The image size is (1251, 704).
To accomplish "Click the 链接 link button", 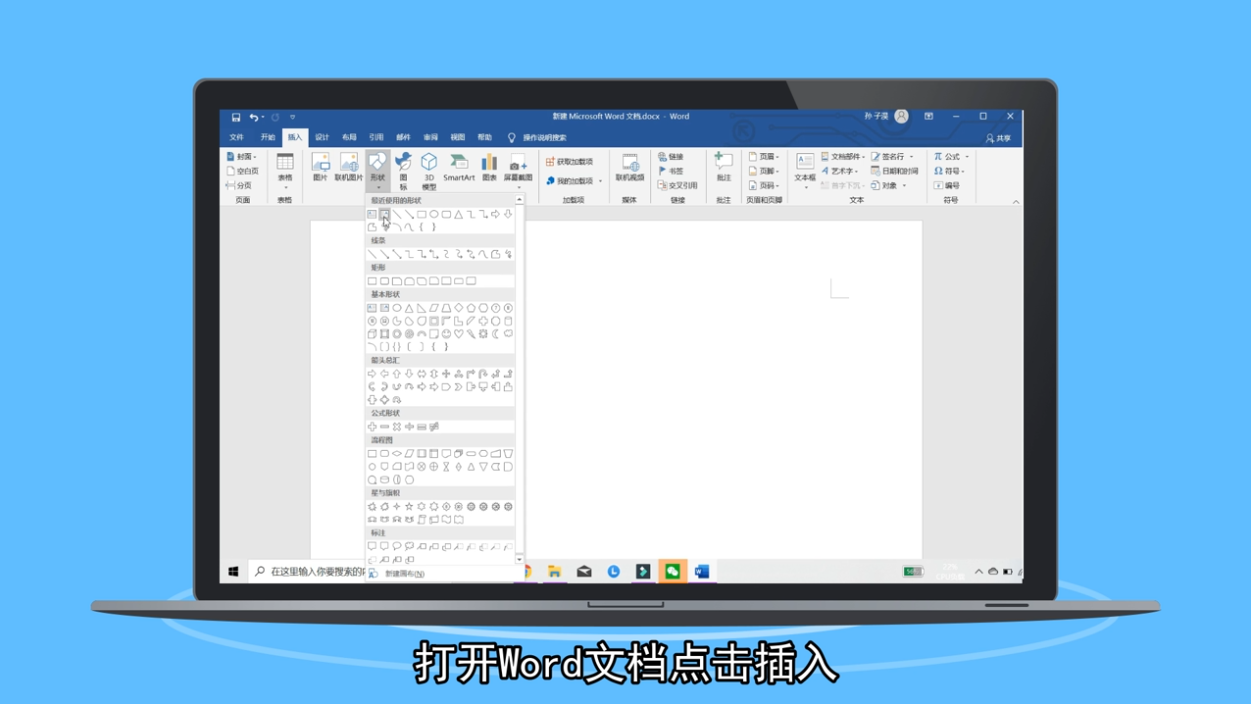I will coord(671,157).
